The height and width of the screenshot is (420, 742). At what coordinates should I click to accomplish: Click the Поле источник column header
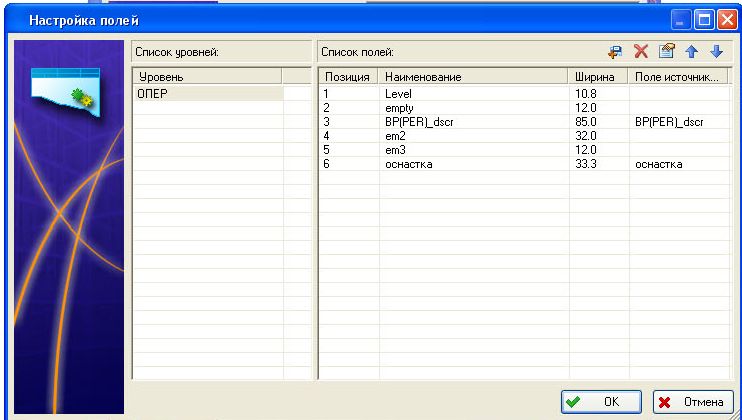click(678, 77)
